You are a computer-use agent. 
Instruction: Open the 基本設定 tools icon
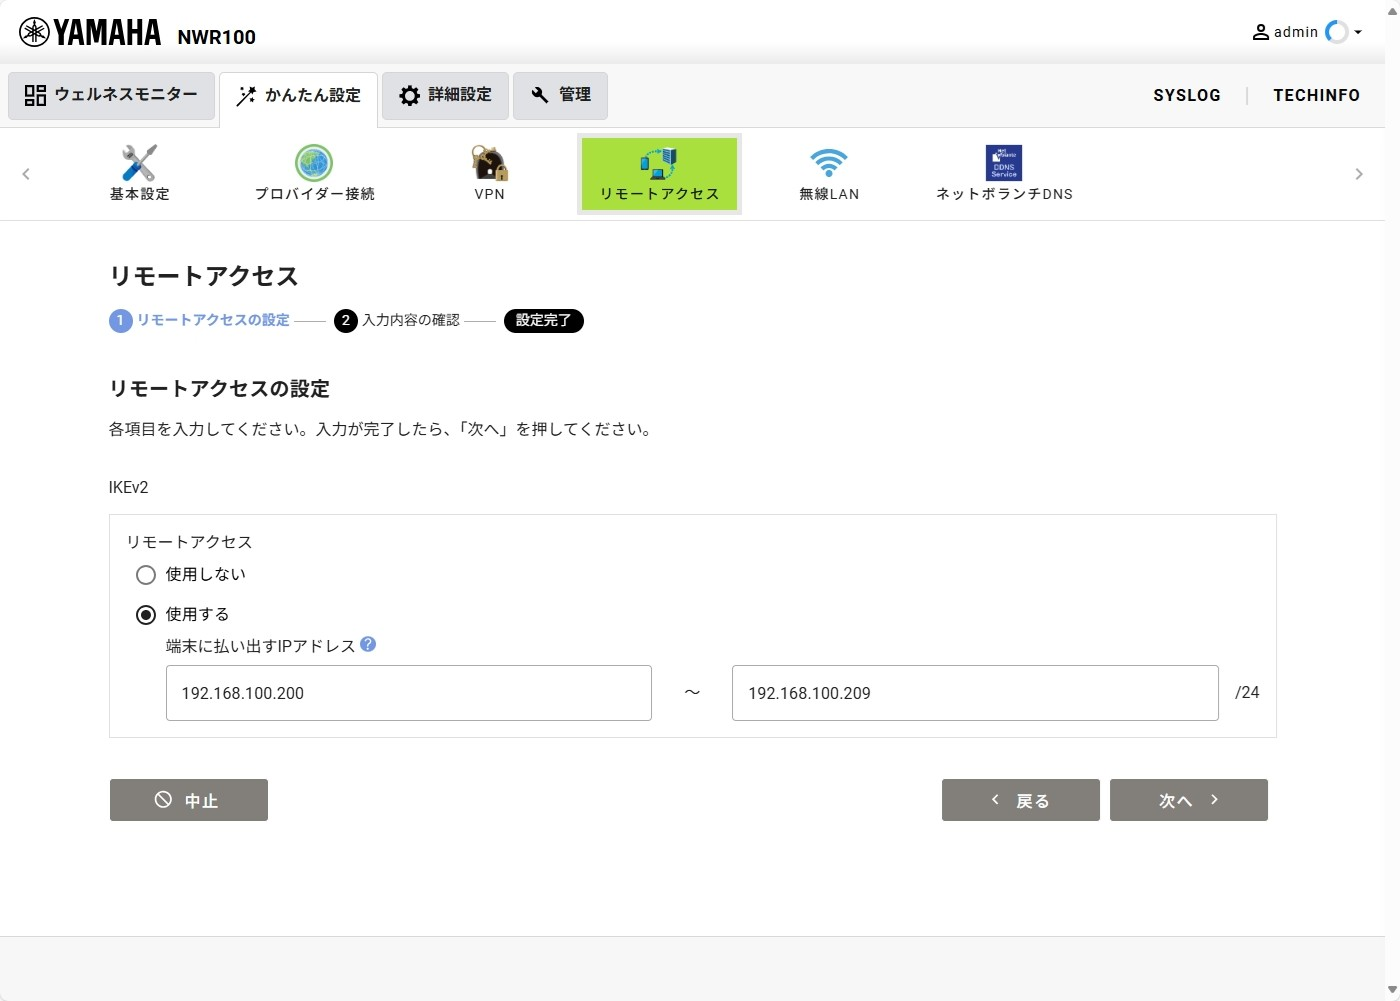coord(139,163)
